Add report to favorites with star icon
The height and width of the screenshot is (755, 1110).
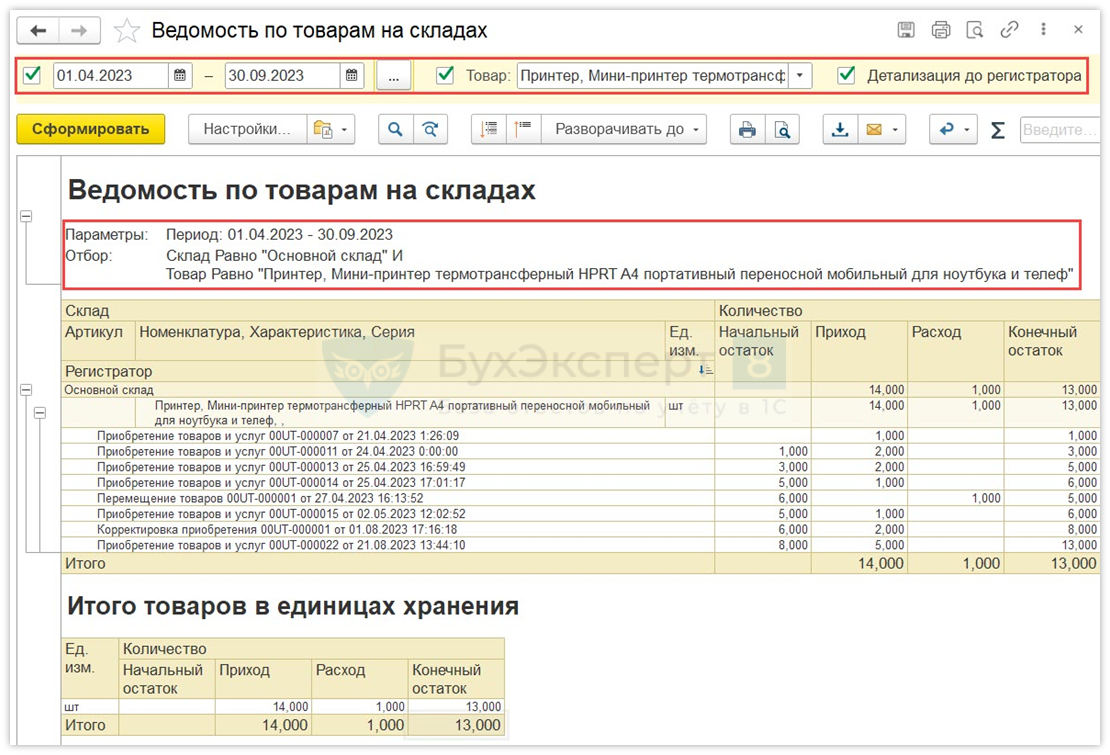[x=127, y=31]
